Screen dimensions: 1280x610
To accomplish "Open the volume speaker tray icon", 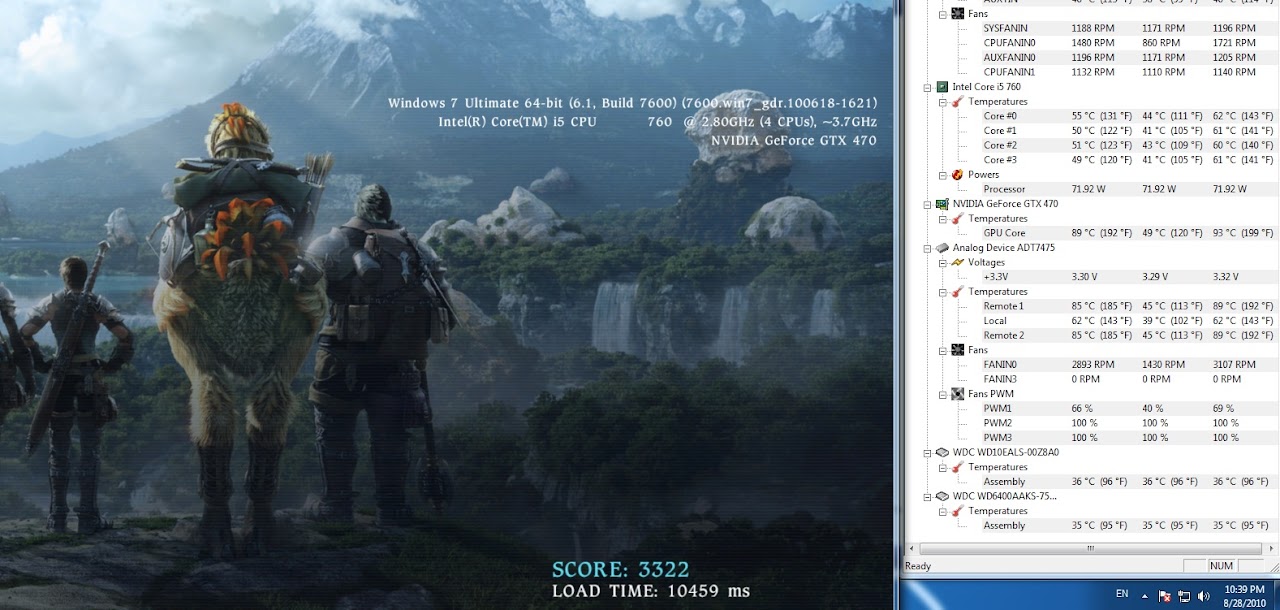I will coord(1203,595).
